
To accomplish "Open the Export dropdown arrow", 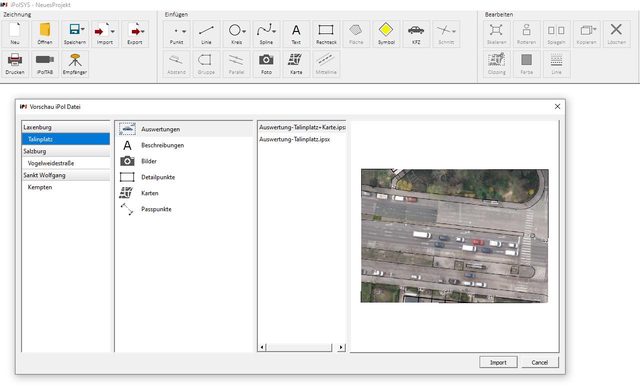I will click(143, 31).
